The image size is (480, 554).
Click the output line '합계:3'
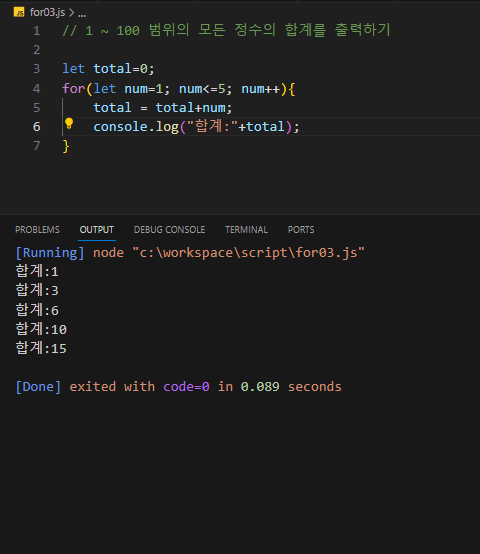37,290
